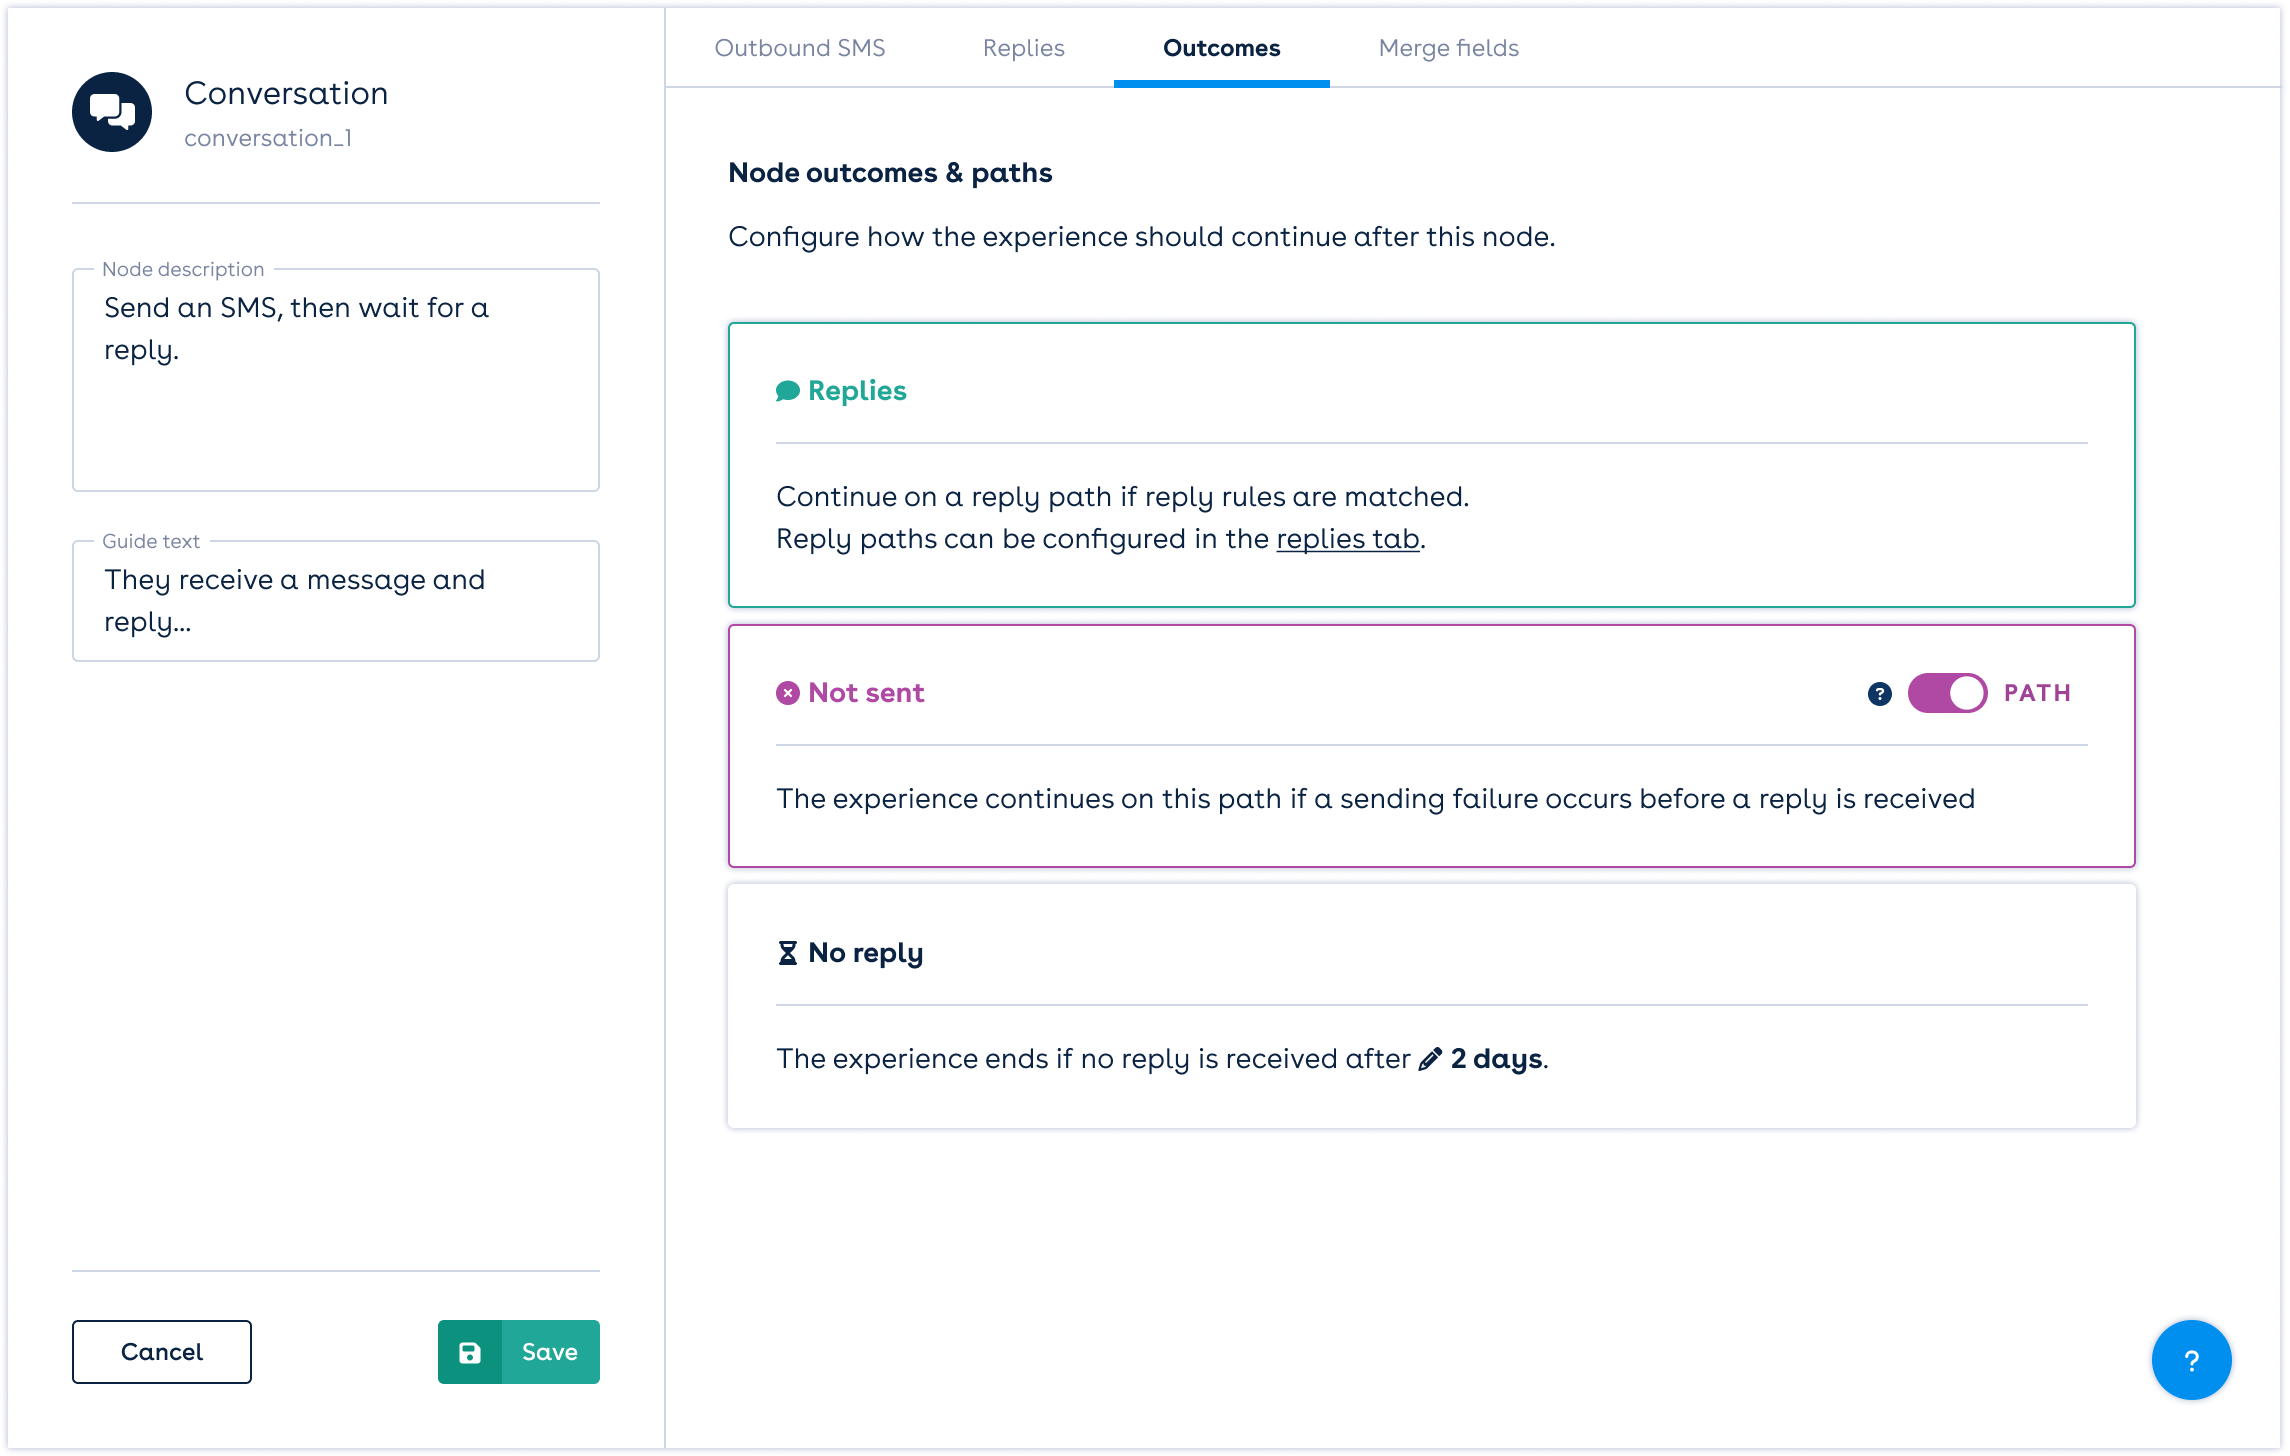The image size is (2290, 1456).
Task: Switch to the Outbound SMS tab
Action: (800, 48)
